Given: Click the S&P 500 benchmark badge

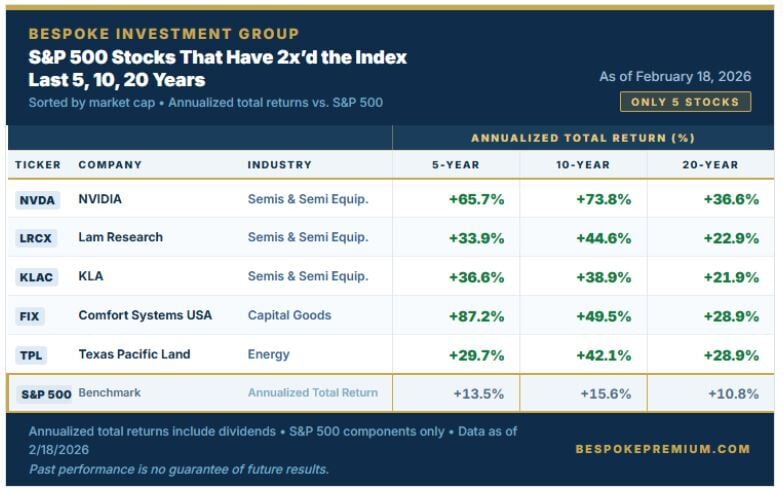Looking at the screenshot, I should (x=46, y=394).
